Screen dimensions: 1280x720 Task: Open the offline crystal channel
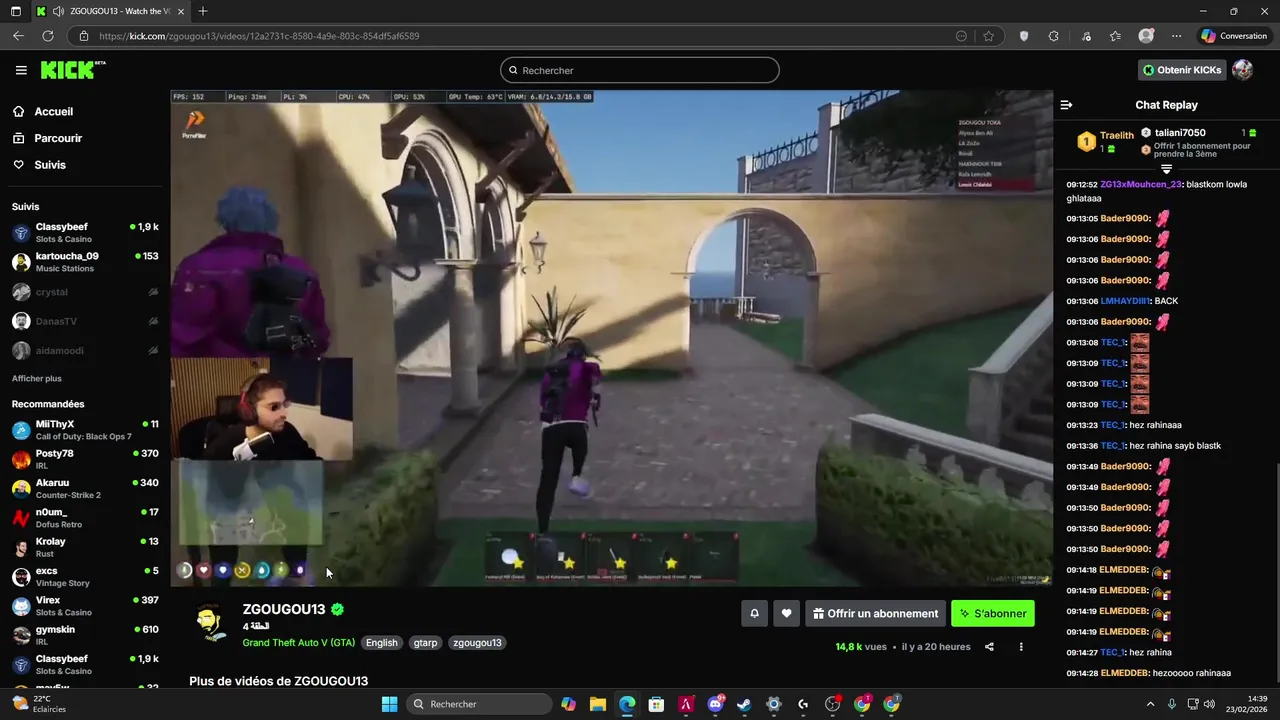(85, 292)
